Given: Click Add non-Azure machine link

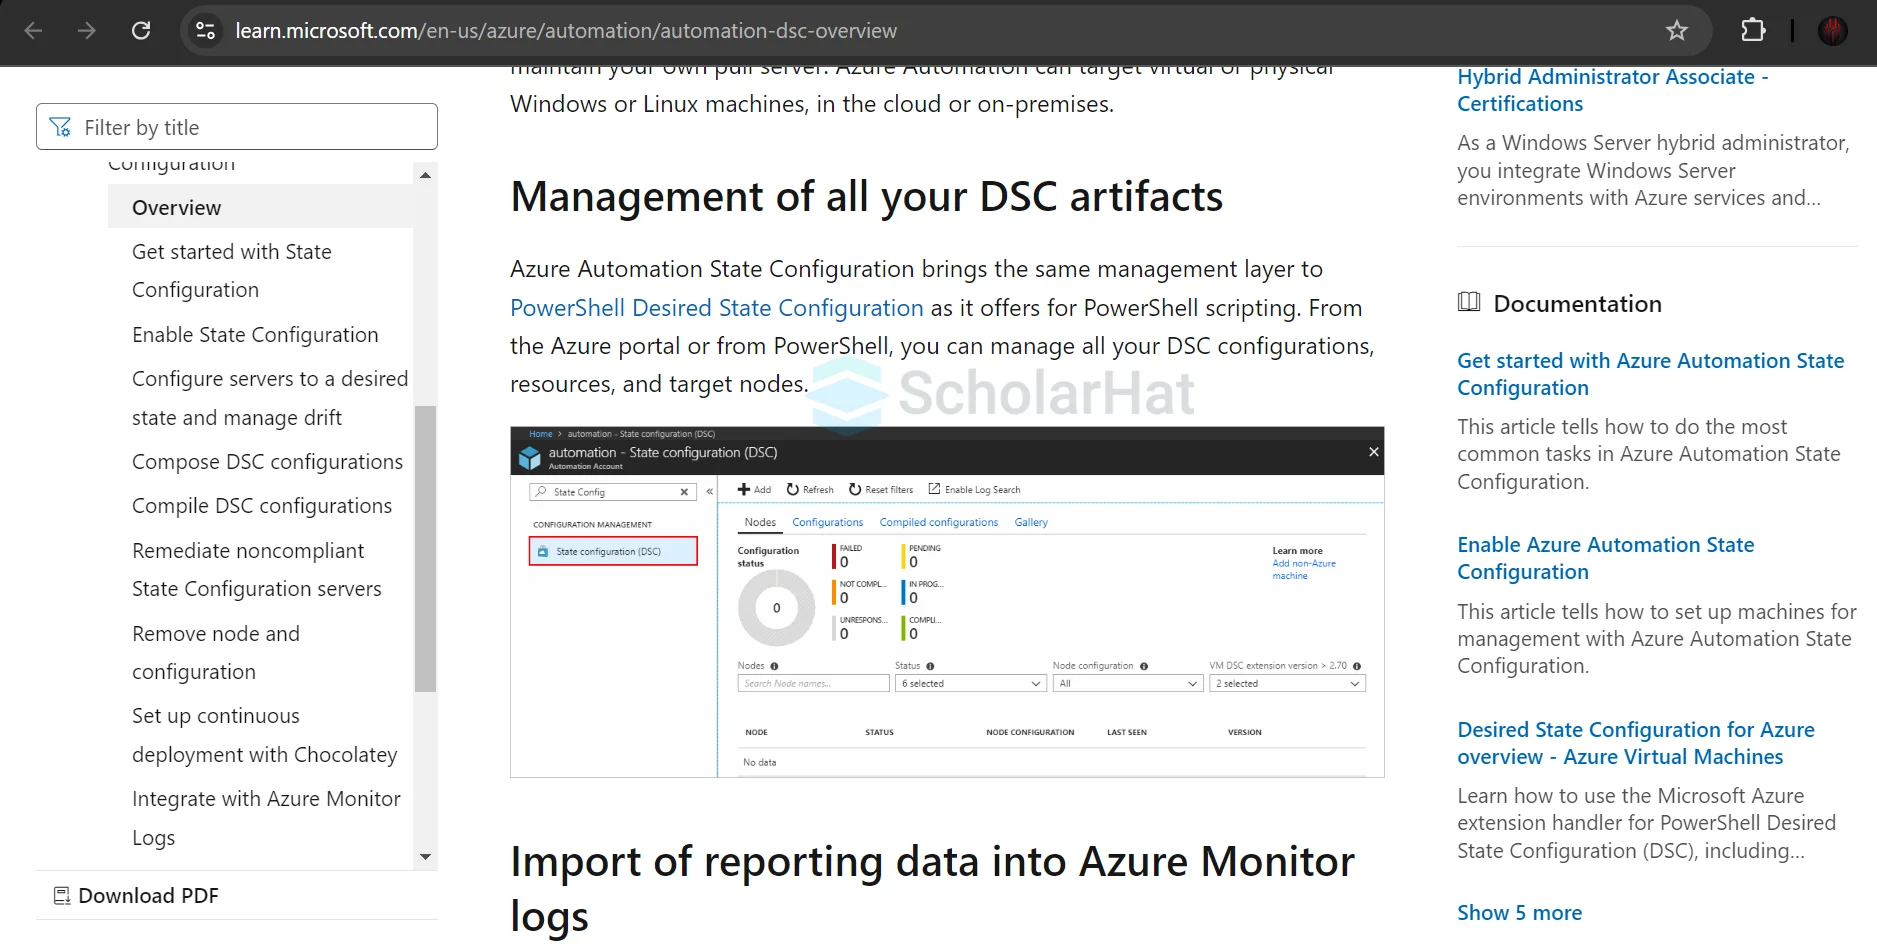Looking at the screenshot, I should tap(1304, 569).
